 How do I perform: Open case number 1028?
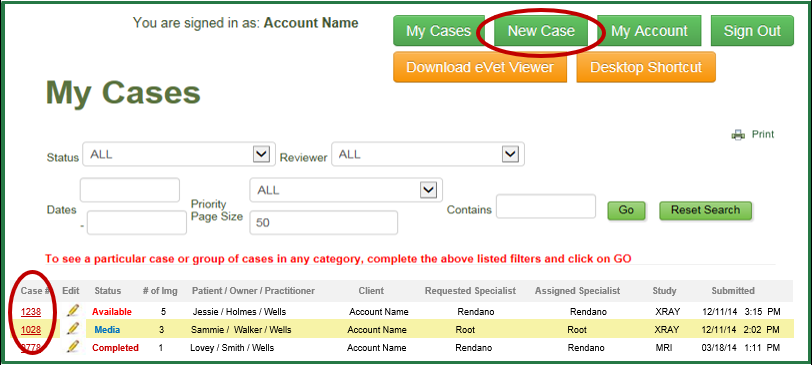coord(31,330)
